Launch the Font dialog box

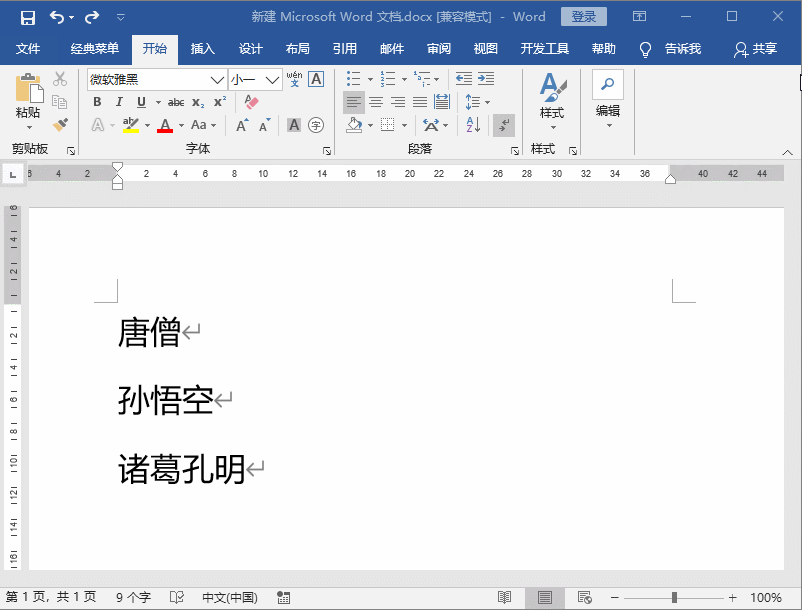coord(326,151)
